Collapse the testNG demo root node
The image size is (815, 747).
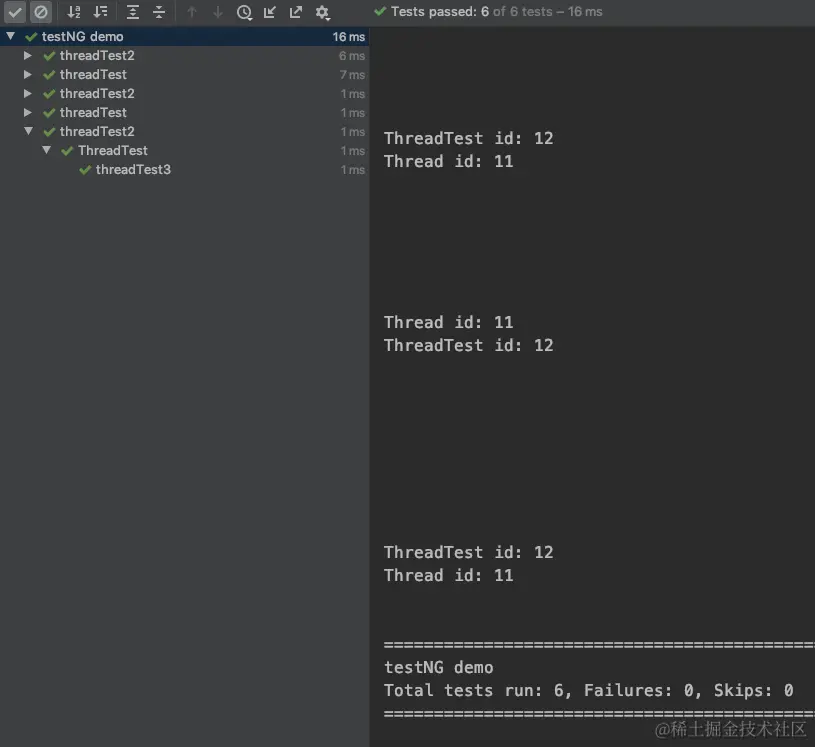(10, 36)
